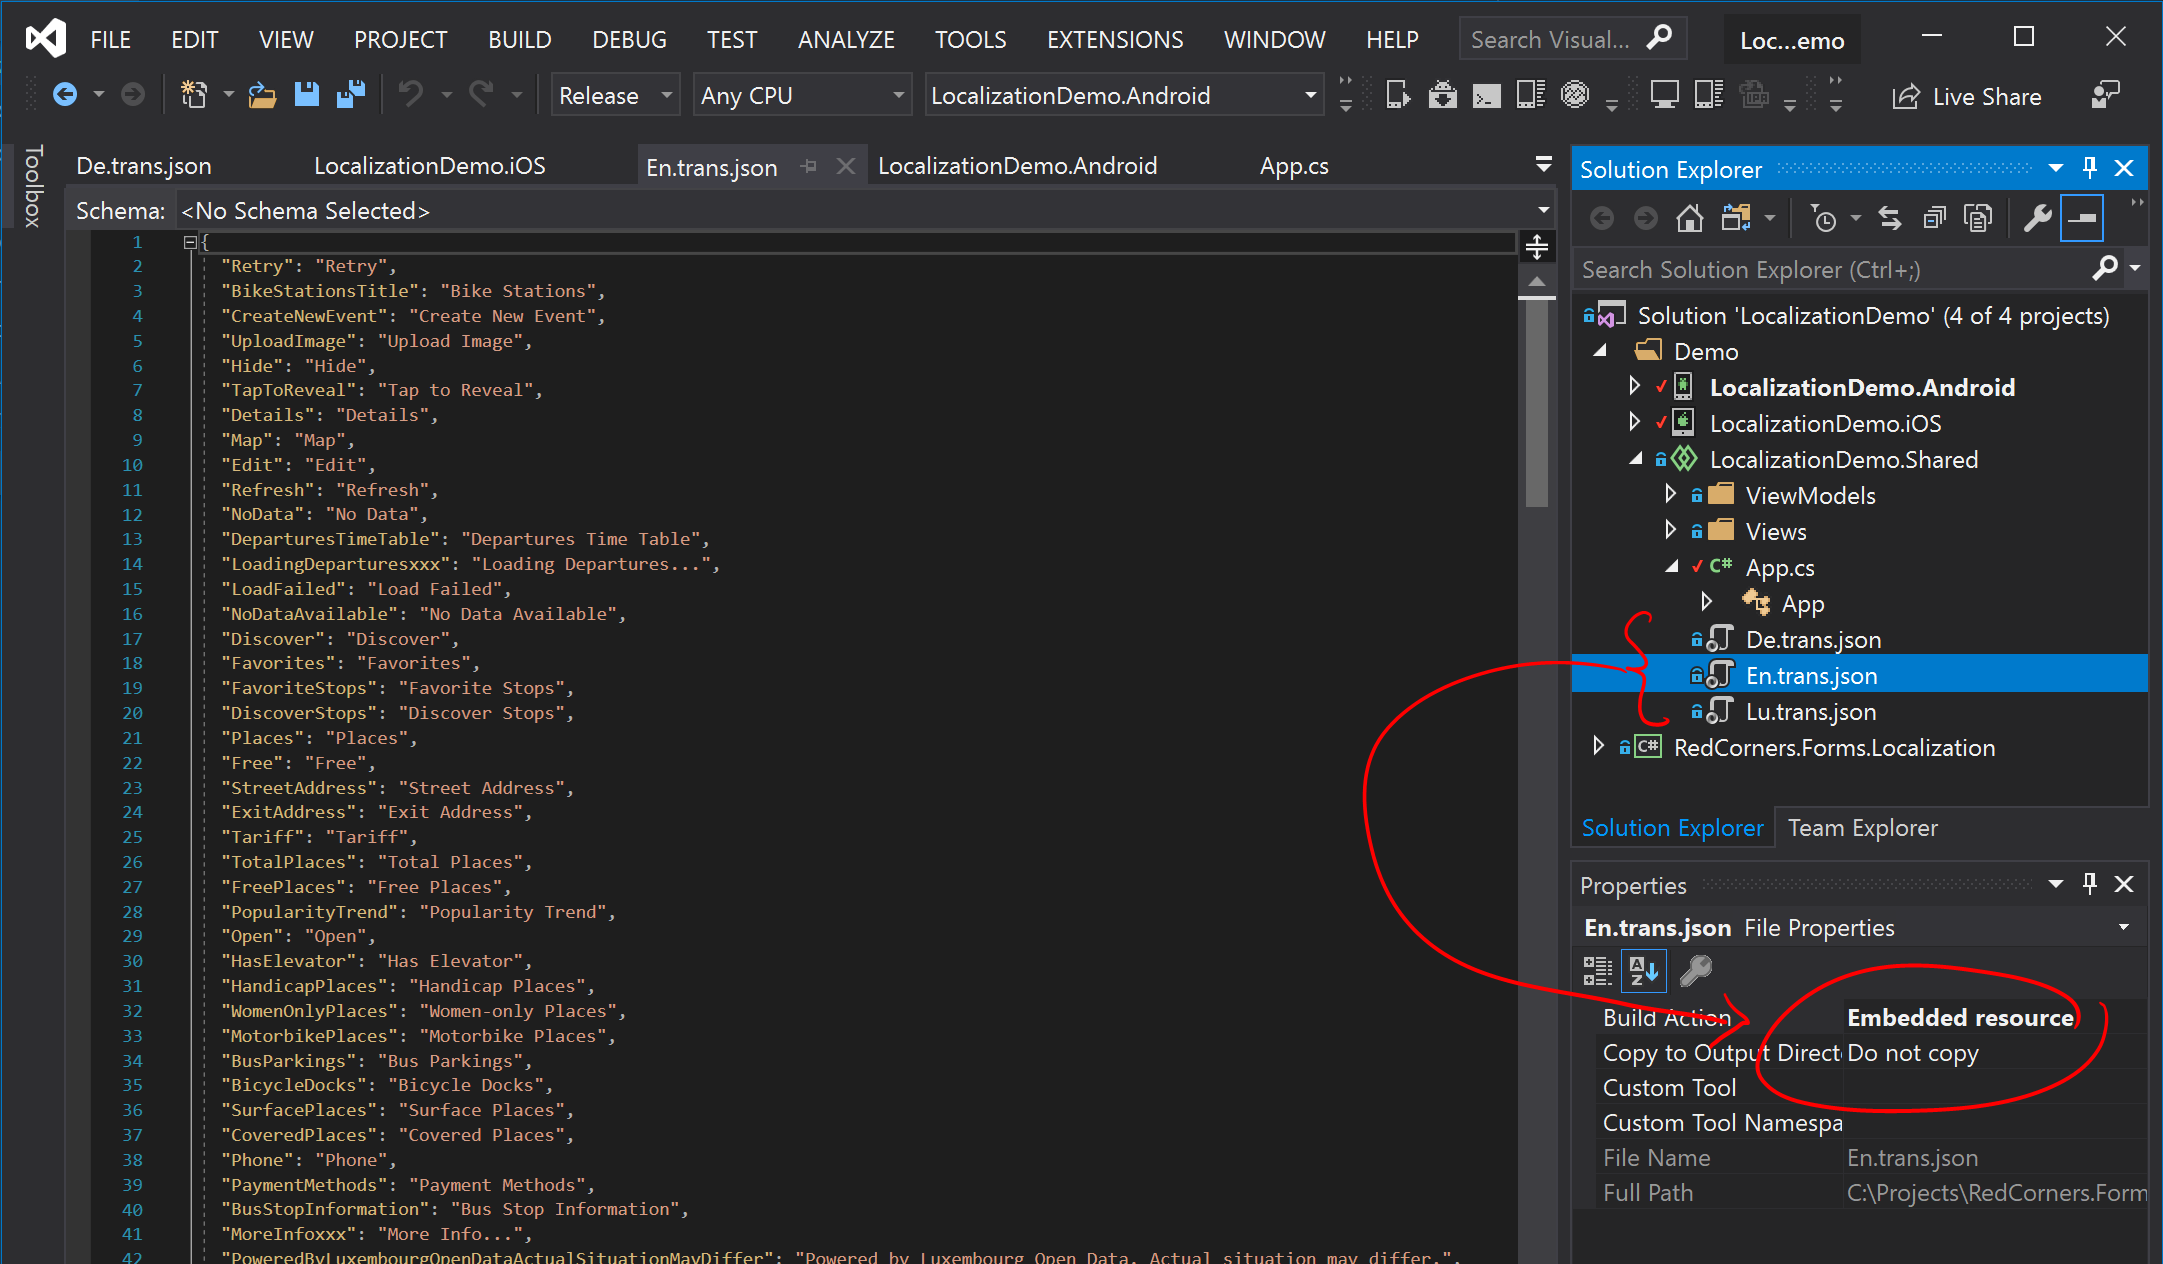Click the Save floppy disk icon
The height and width of the screenshot is (1264, 2163).
(x=306, y=95)
